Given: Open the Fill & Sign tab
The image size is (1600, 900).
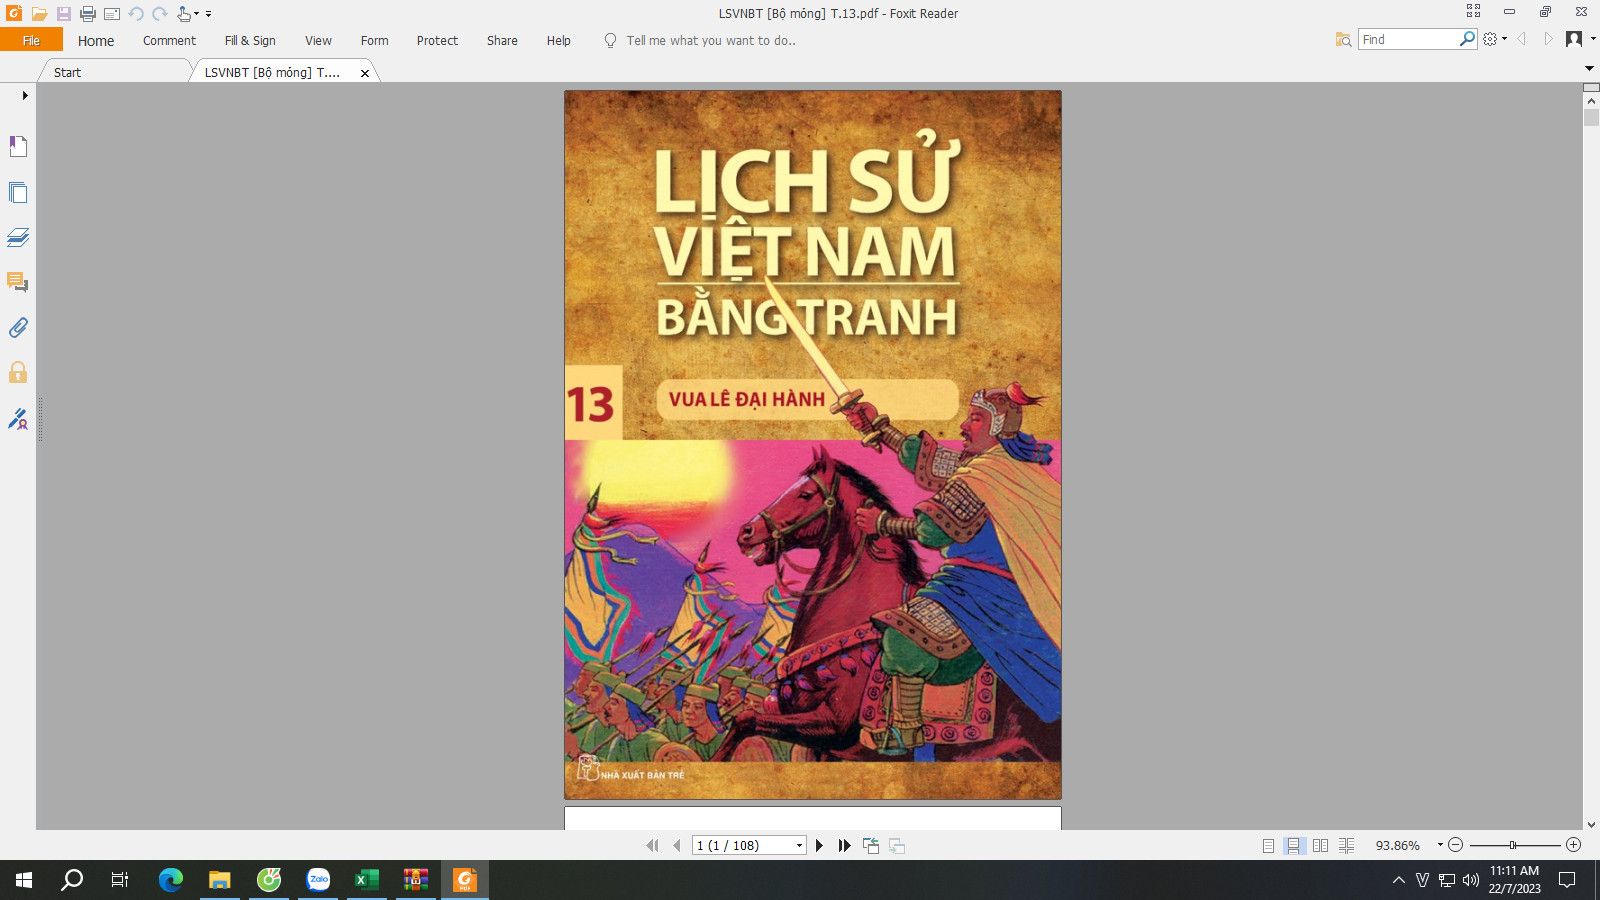Looking at the screenshot, I should click(x=250, y=41).
